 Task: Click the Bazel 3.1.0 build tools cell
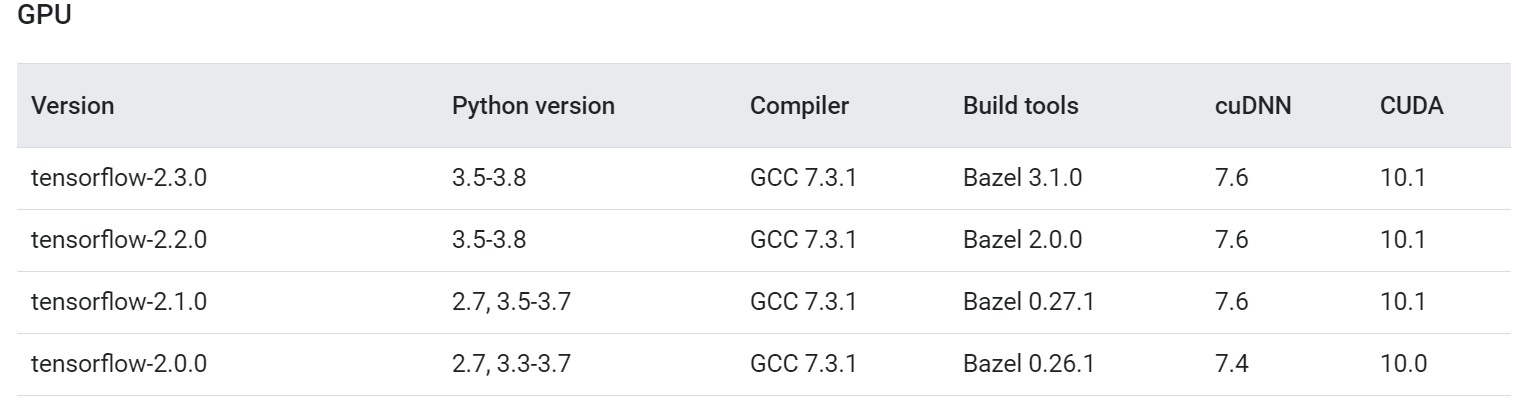click(x=1023, y=179)
